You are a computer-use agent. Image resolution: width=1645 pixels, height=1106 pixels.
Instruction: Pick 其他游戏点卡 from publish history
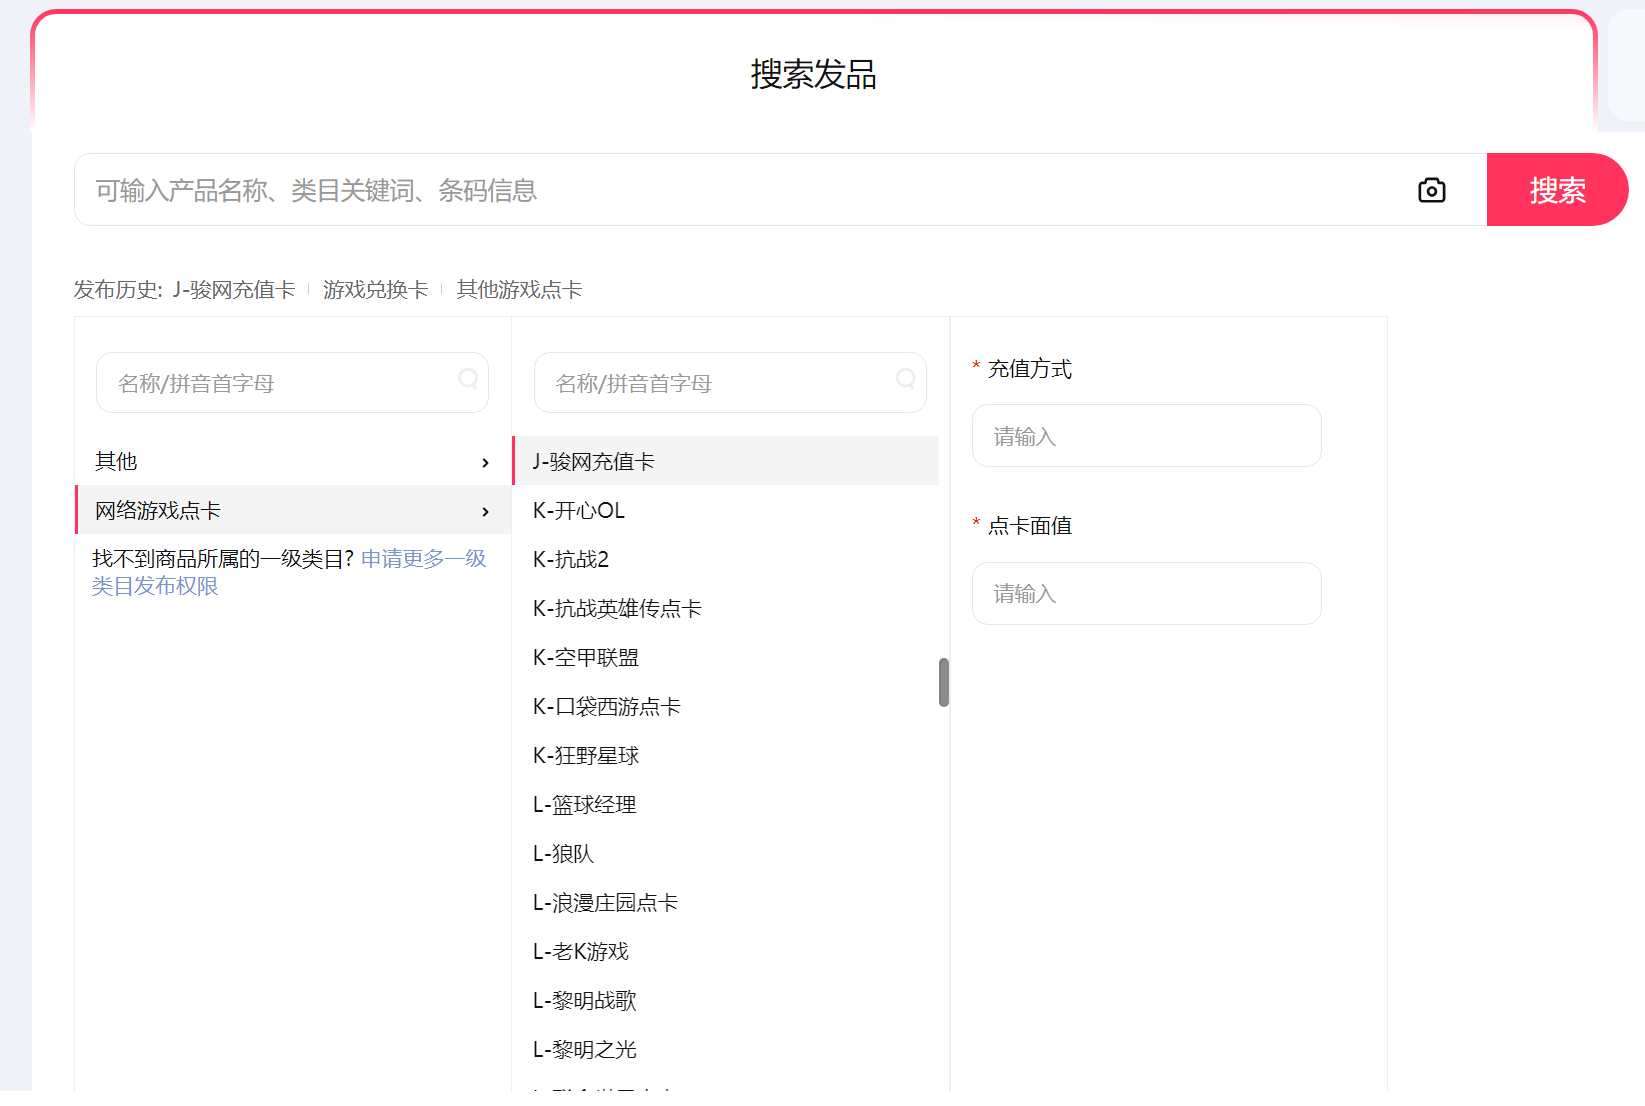pyautogui.click(x=519, y=290)
